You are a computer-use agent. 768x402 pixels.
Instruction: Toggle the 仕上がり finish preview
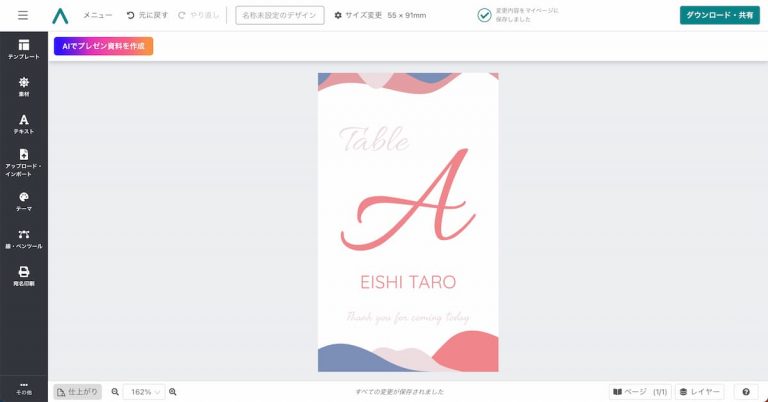coord(77,392)
